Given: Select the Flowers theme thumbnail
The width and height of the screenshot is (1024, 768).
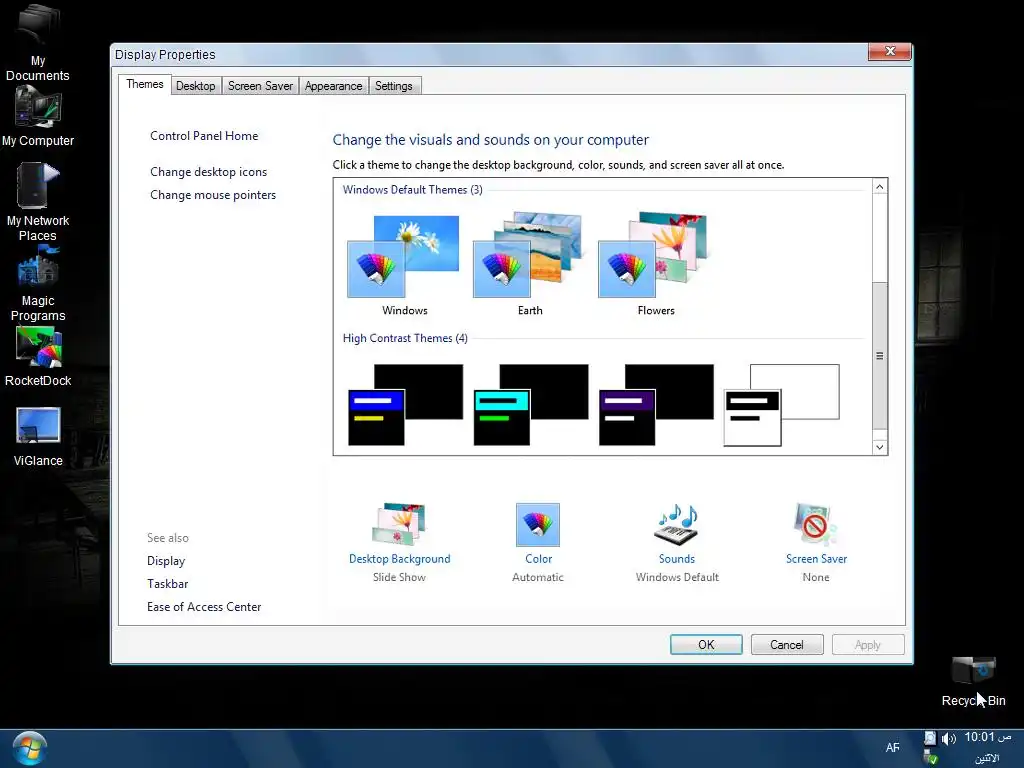Looking at the screenshot, I should [x=654, y=255].
